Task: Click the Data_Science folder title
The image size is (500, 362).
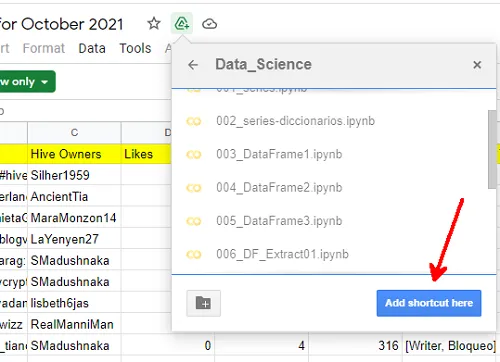Action: 263,64
